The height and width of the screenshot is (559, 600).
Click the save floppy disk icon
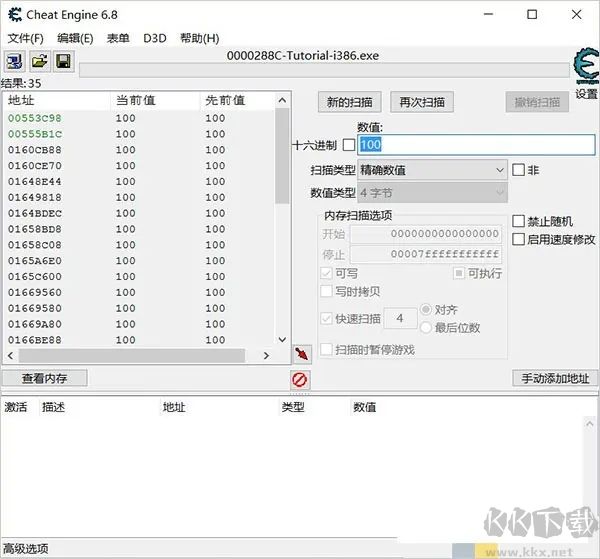tap(62, 62)
